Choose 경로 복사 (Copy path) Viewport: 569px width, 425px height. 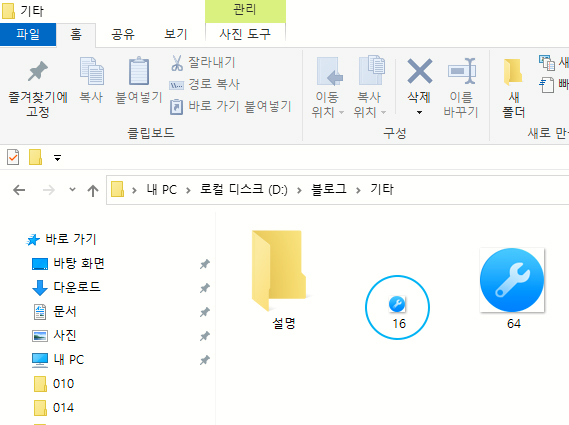[x=204, y=84]
